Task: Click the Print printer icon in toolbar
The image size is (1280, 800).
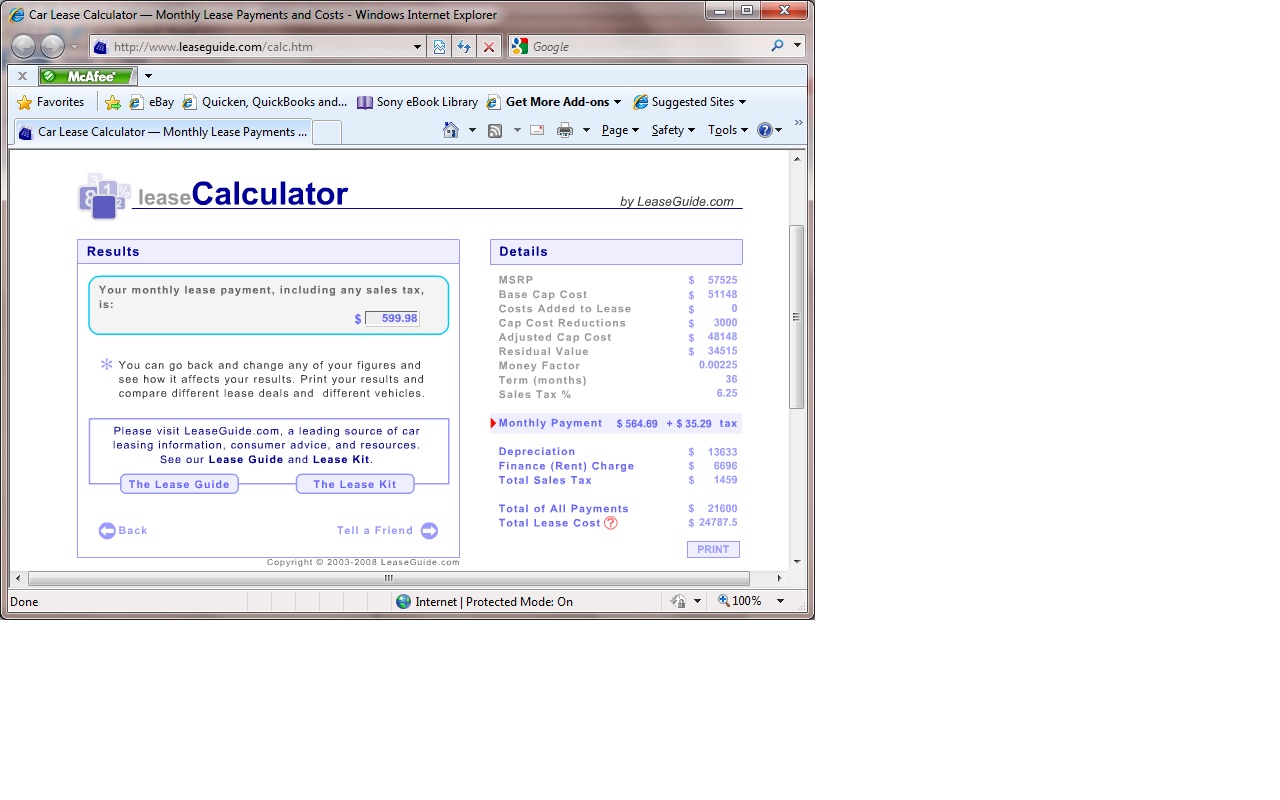Action: (565, 130)
